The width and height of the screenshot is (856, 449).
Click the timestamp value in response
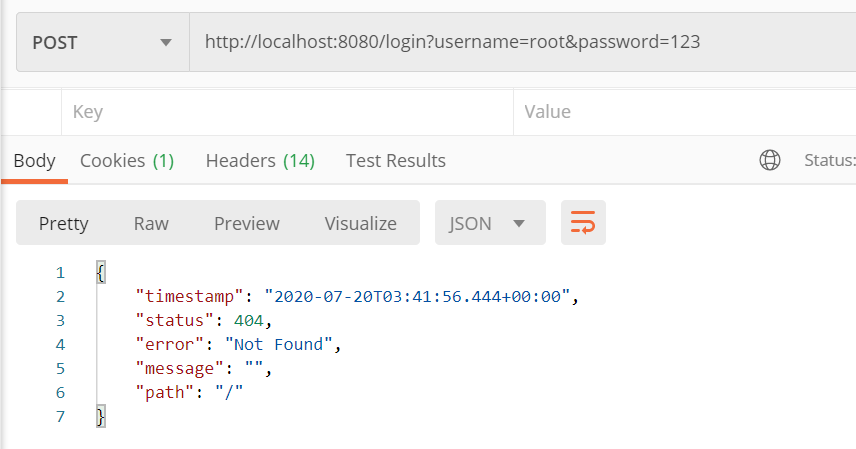[417, 297]
